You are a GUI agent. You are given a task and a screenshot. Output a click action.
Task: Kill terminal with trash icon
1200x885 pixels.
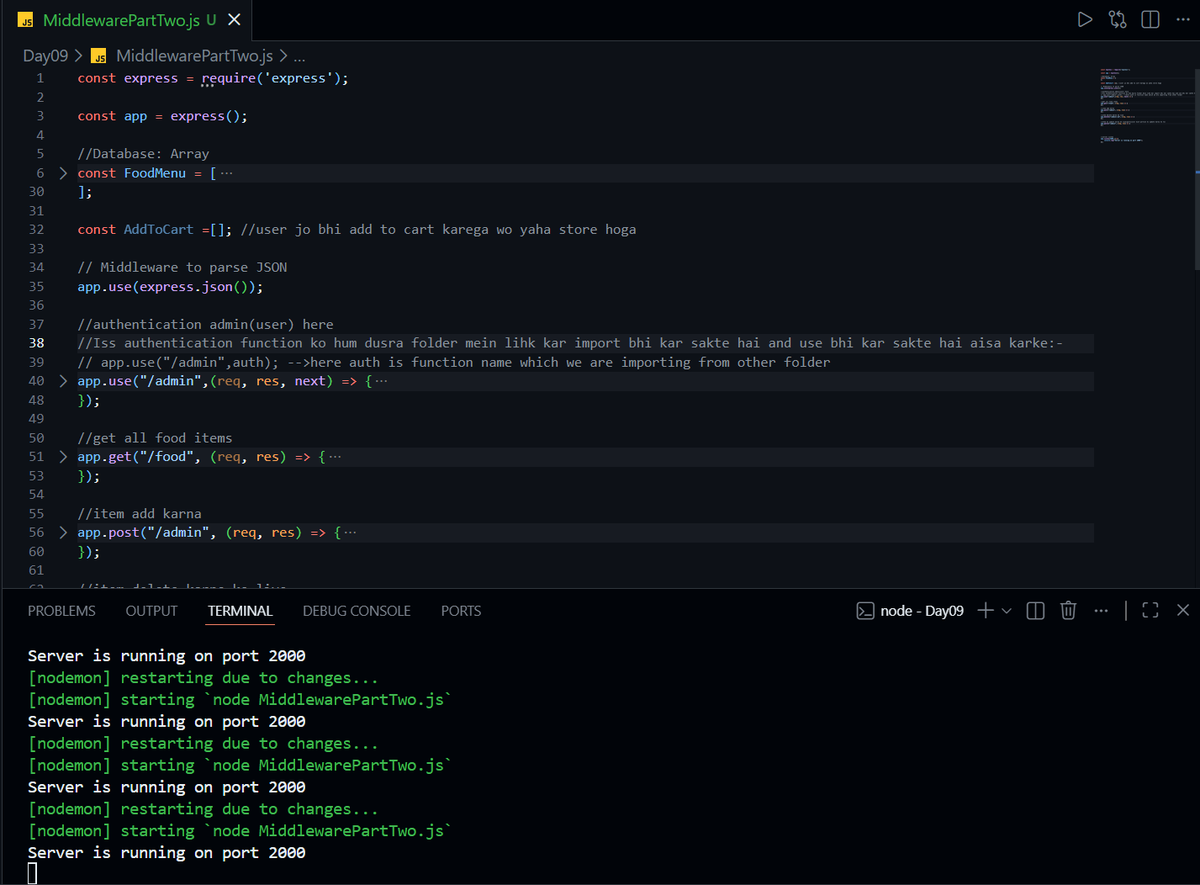[x=1068, y=610]
